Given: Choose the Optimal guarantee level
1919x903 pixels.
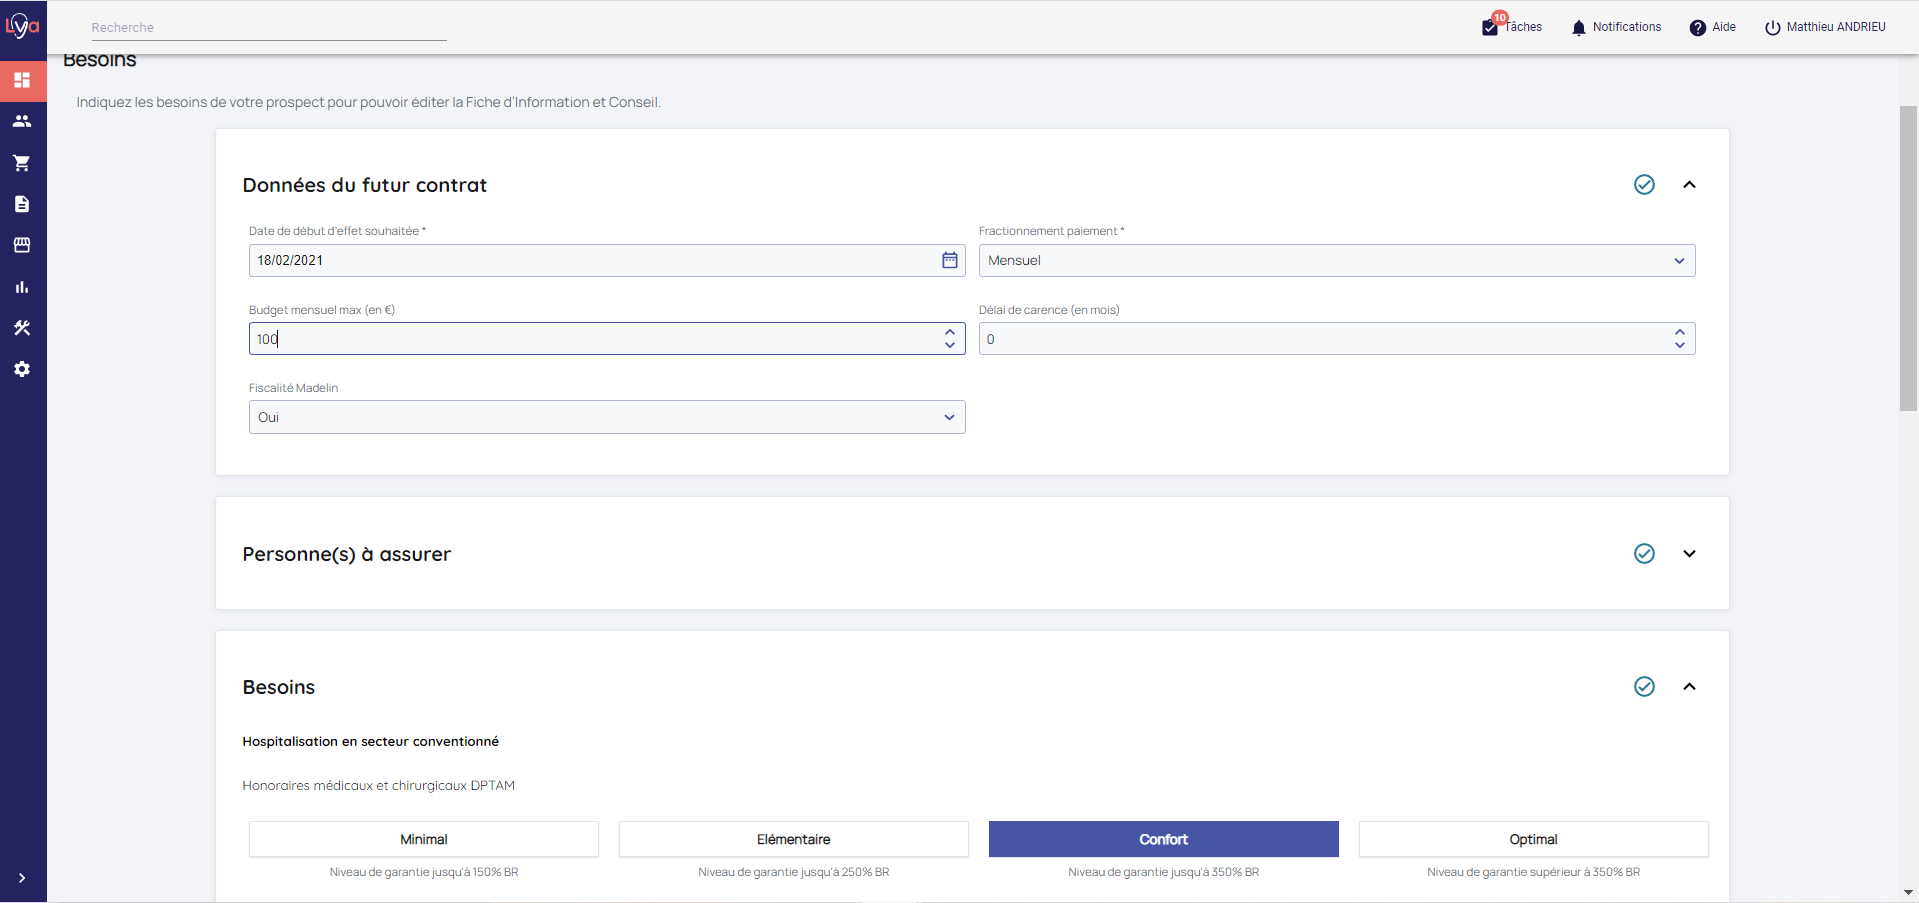Looking at the screenshot, I should click(1532, 839).
